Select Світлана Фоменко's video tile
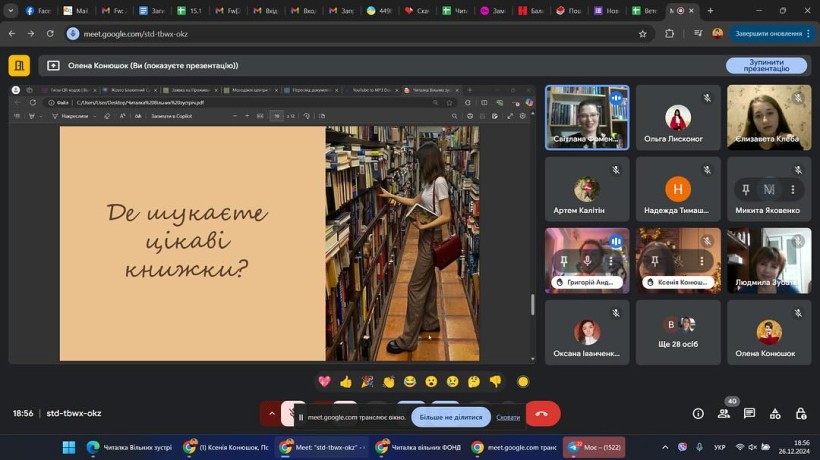This screenshot has height=460, width=820. [x=587, y=118]
